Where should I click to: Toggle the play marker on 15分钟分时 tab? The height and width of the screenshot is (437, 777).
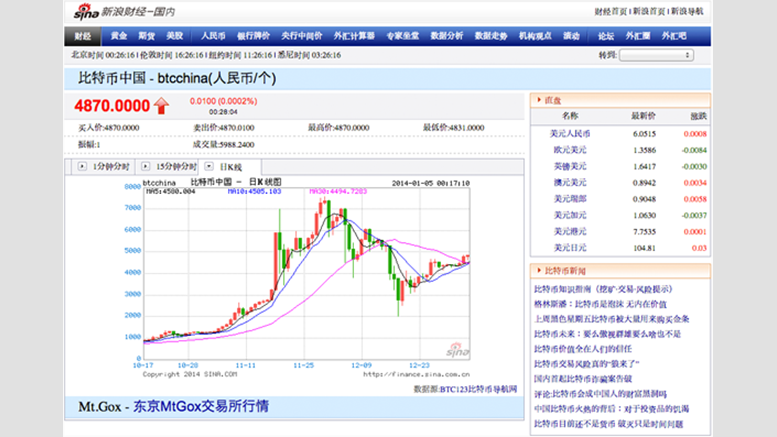click(147, 166)
